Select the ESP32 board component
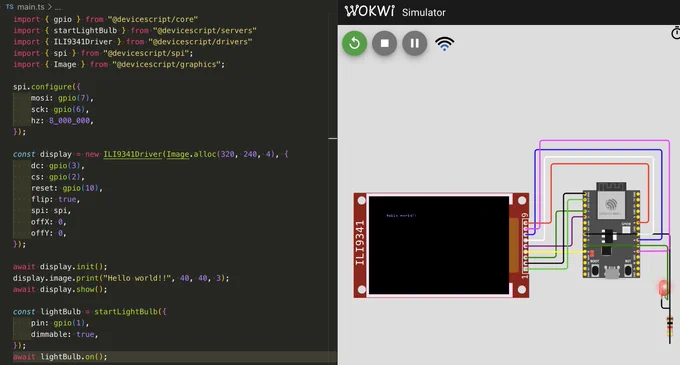 pos(611,231)
